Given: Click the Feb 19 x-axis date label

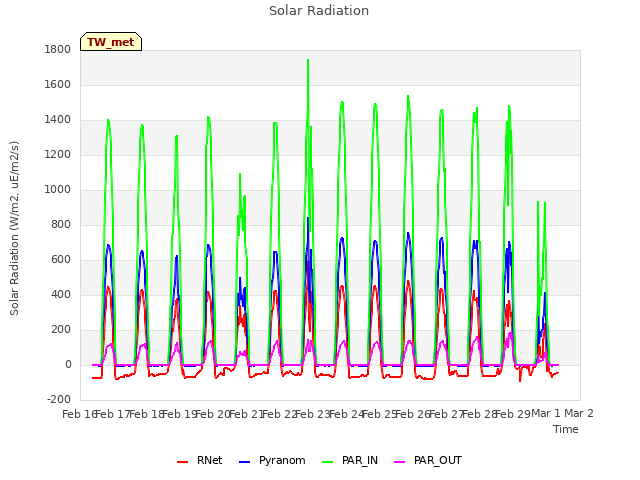Looking at the screenshot, I should tap(180, 414).
